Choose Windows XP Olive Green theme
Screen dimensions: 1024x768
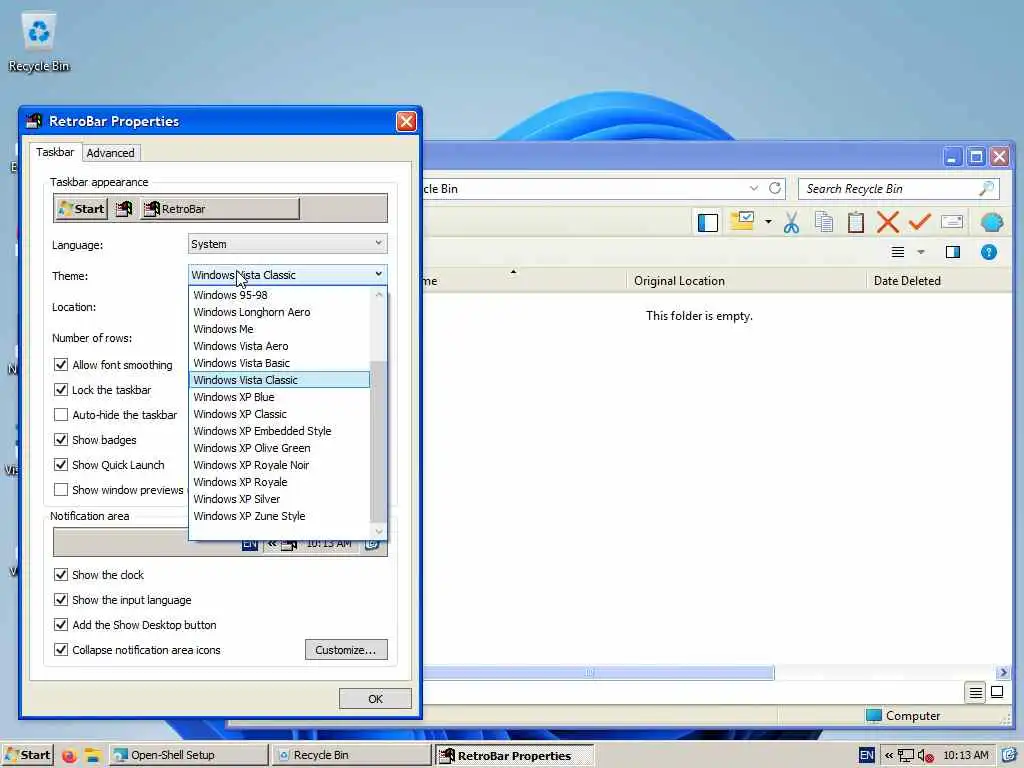click(279, 448)
